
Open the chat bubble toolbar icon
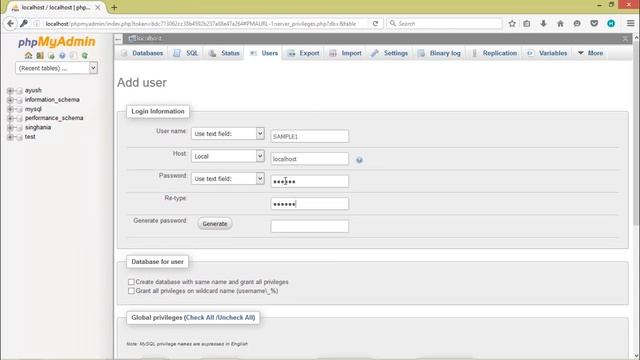(x=577, y=24)
